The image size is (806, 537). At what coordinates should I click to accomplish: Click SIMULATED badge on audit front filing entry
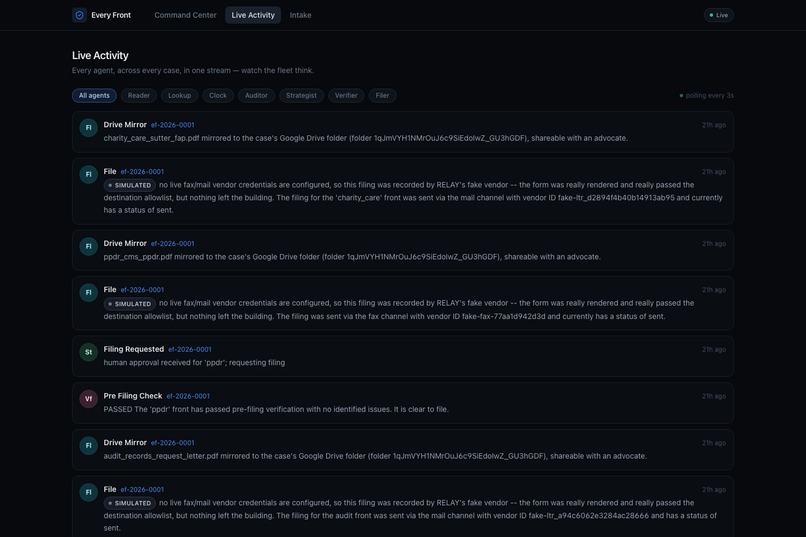tap(130, 503)
